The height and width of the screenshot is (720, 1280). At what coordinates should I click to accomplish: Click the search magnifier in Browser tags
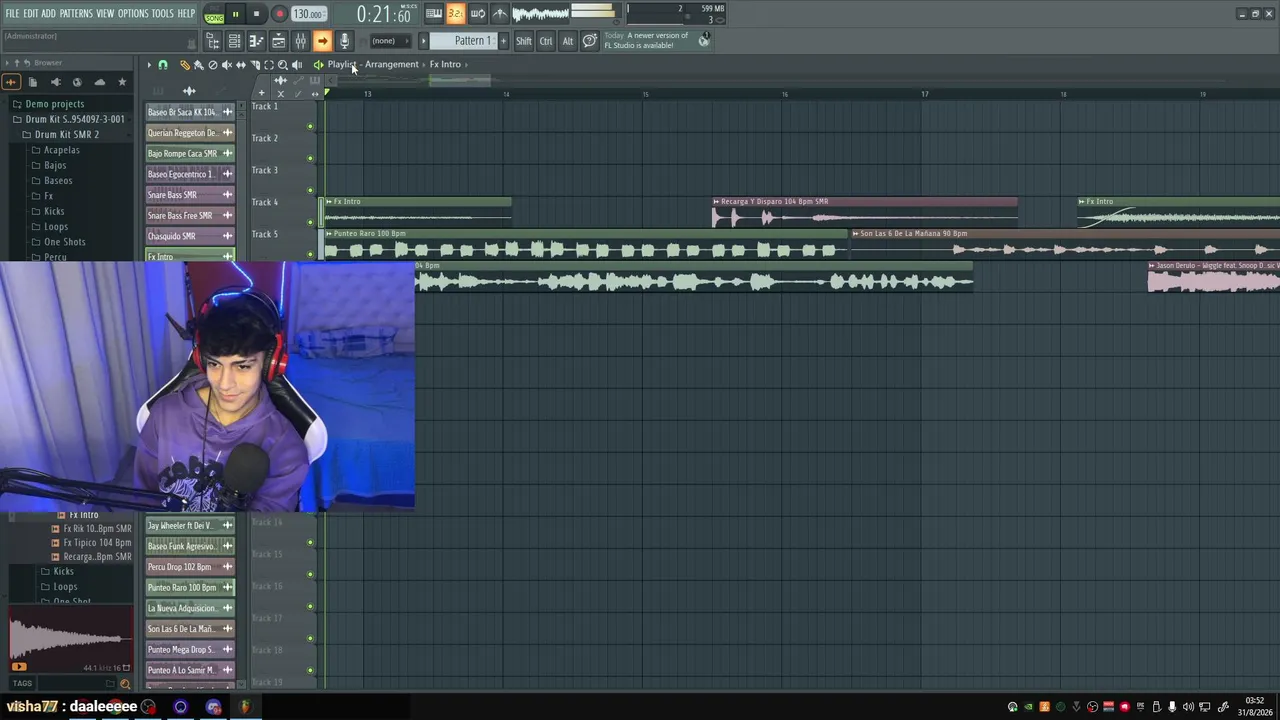pyautogui.click(x=125, y=684)
